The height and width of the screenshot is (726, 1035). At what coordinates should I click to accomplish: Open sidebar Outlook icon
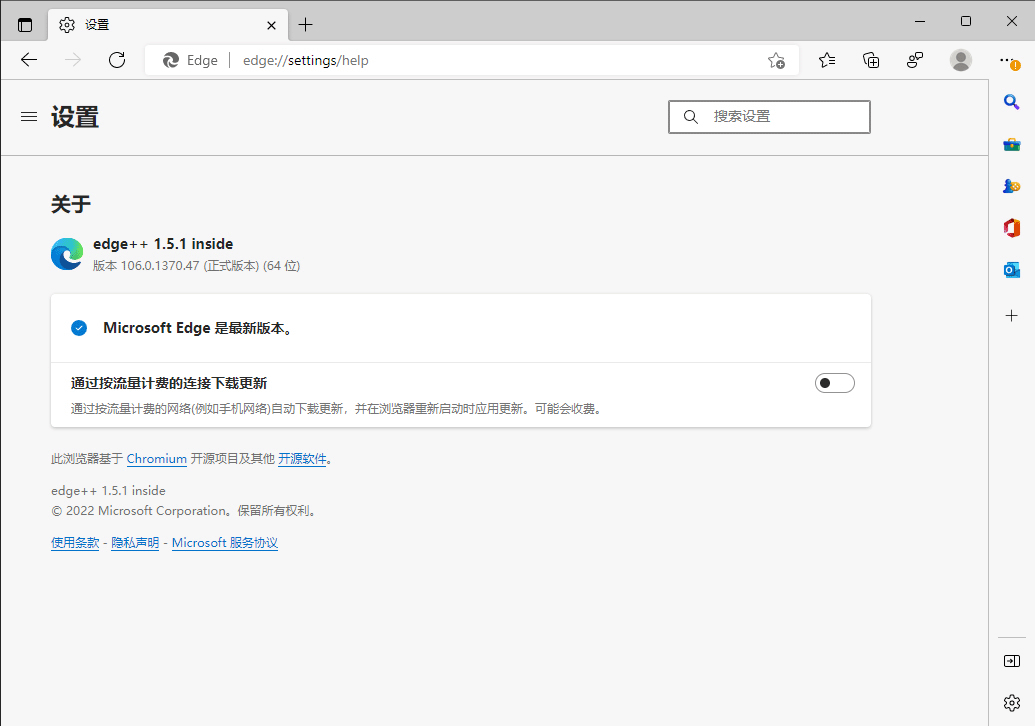[x=1011, y=270]
